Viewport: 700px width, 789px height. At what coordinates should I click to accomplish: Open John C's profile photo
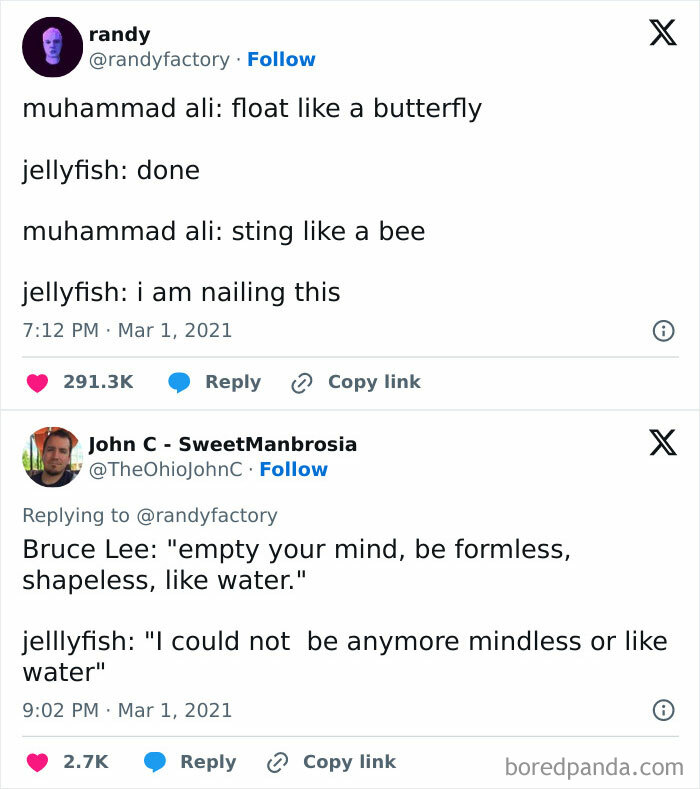tap(51, 457)
